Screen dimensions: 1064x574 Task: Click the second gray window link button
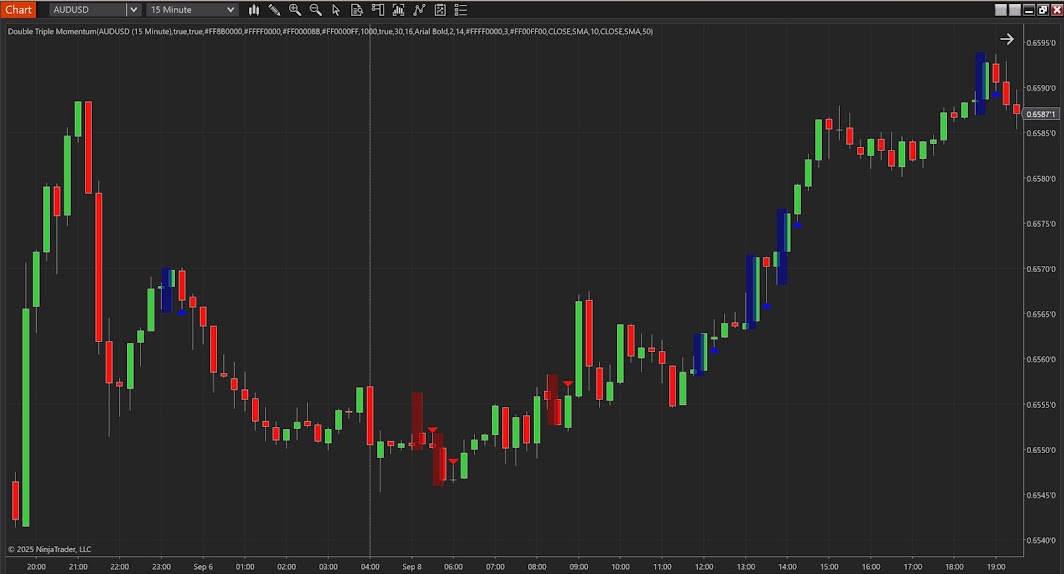pos(1015,10)
